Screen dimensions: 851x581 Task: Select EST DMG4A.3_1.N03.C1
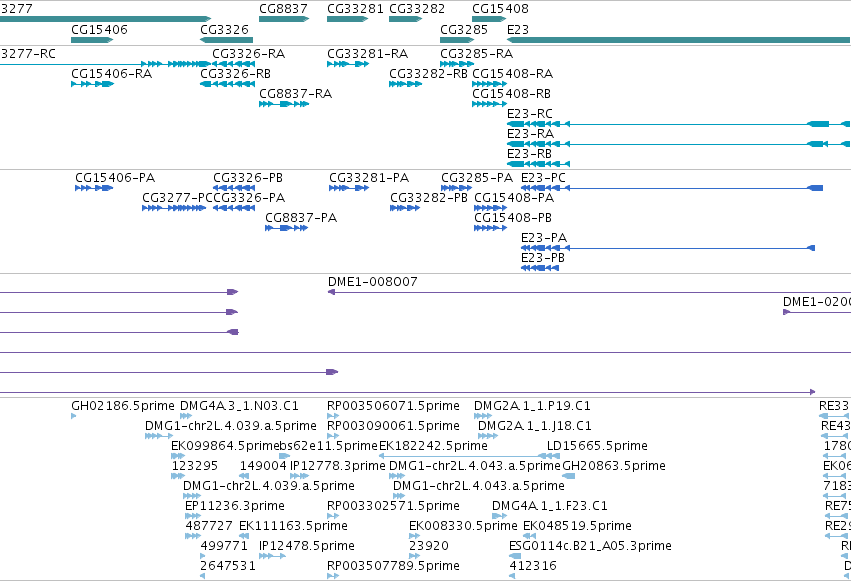point(239,406)
